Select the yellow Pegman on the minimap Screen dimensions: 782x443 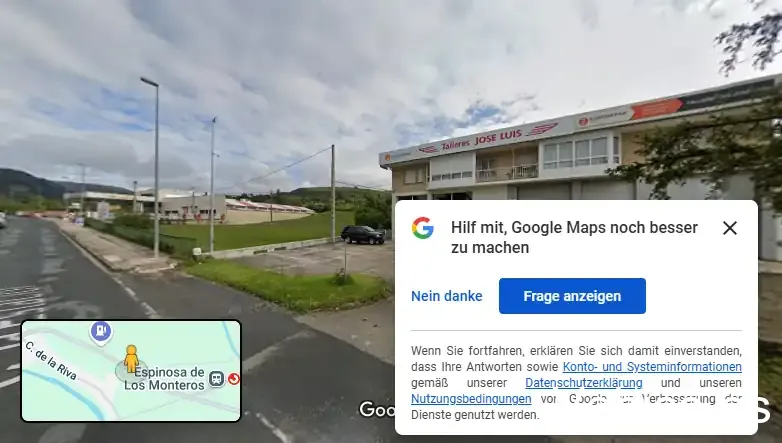click(x=131, y=359)
